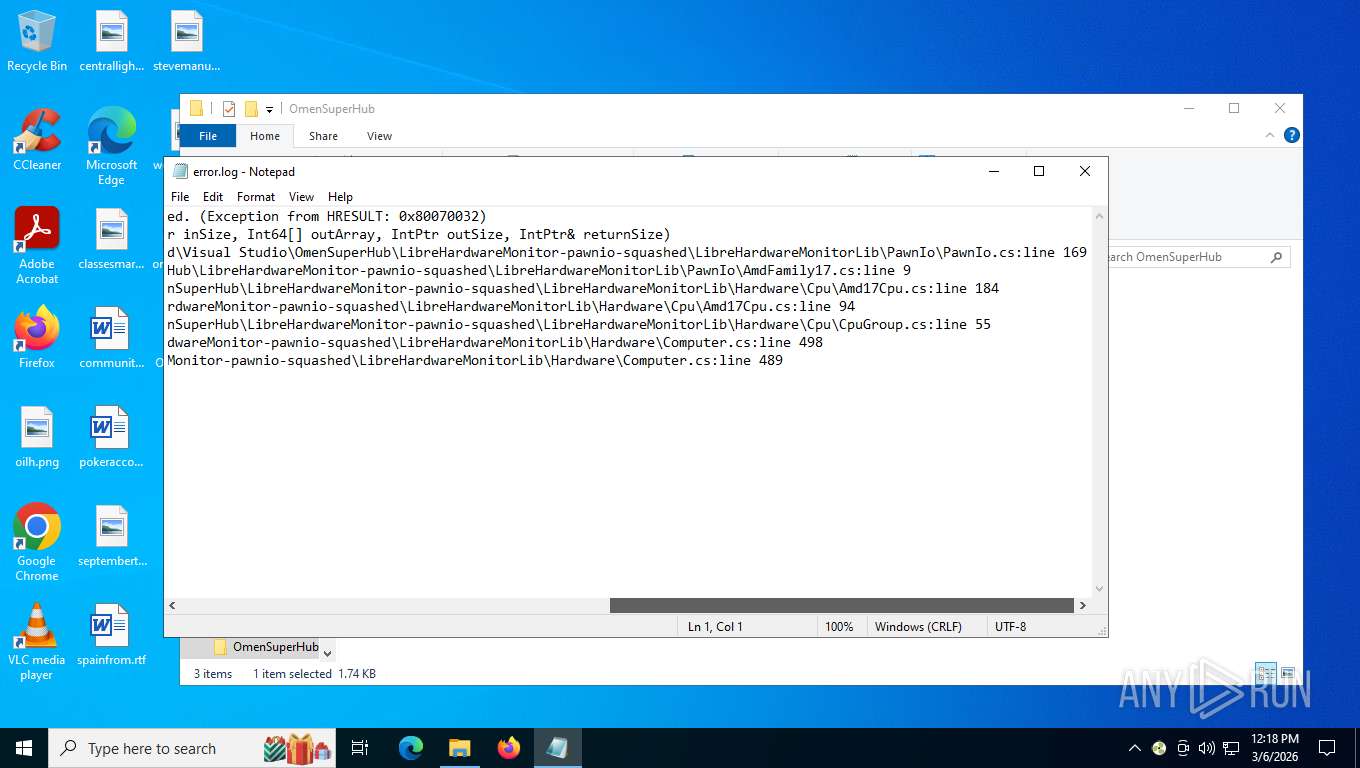Open the notification center icon

click(x=1327, y=748)
